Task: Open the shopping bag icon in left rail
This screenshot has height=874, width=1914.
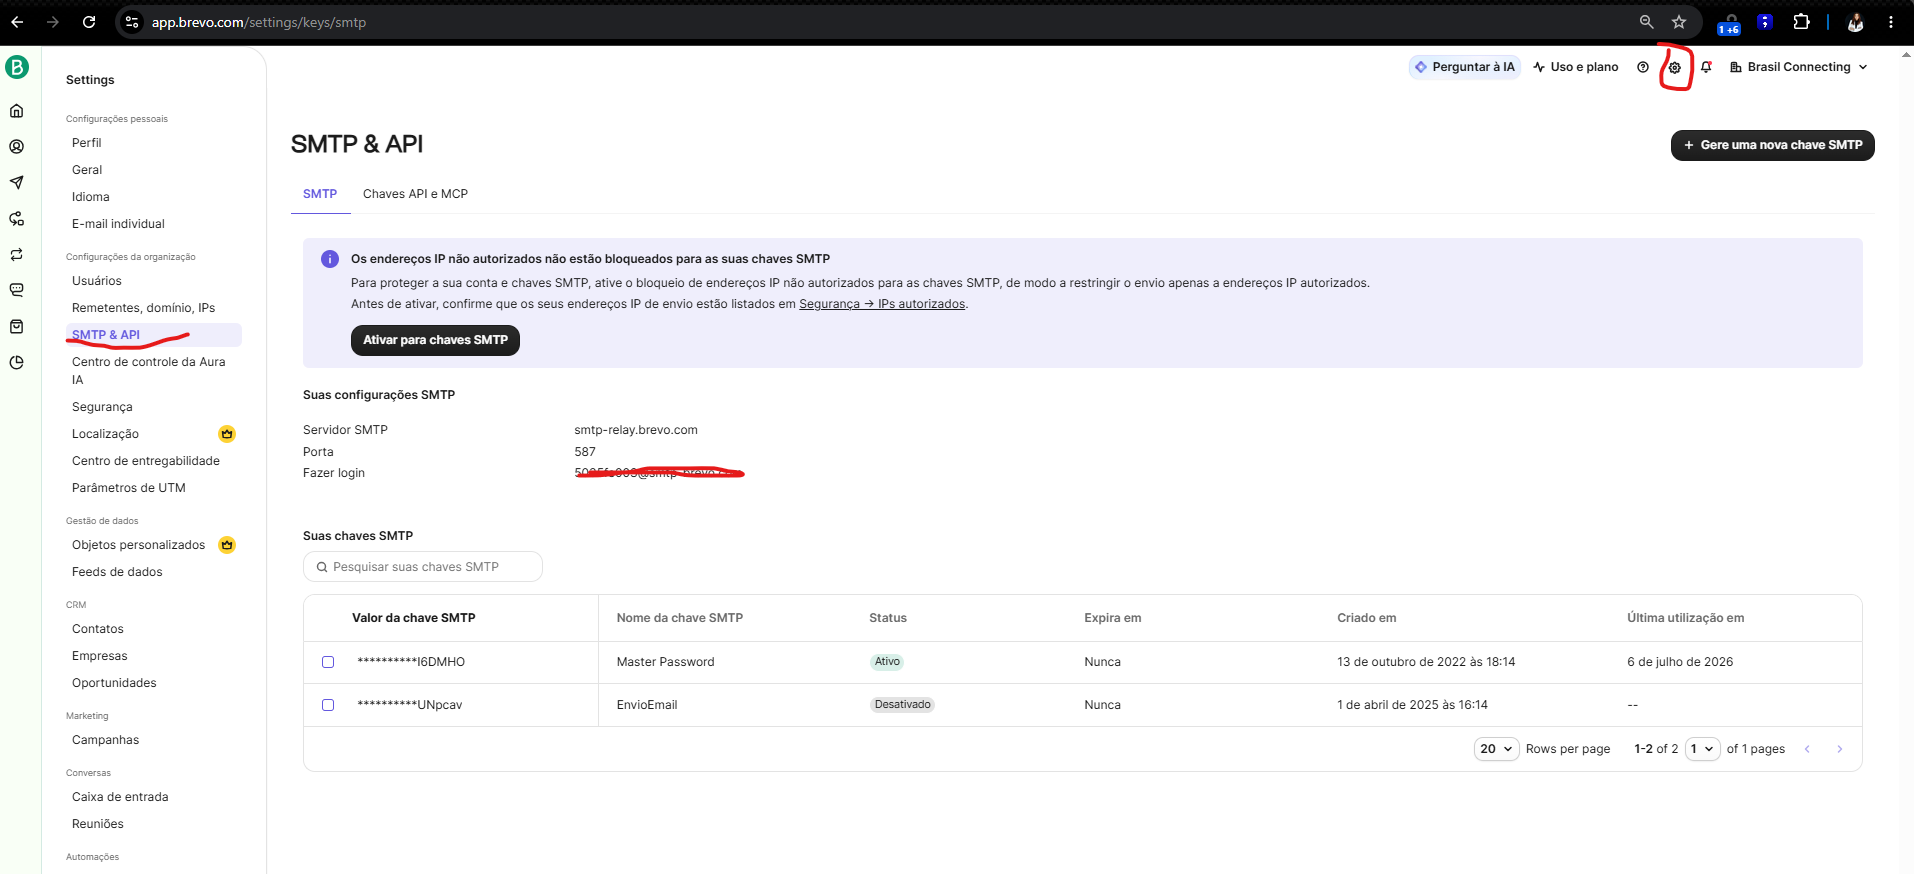Action: (x=17, y=327)
